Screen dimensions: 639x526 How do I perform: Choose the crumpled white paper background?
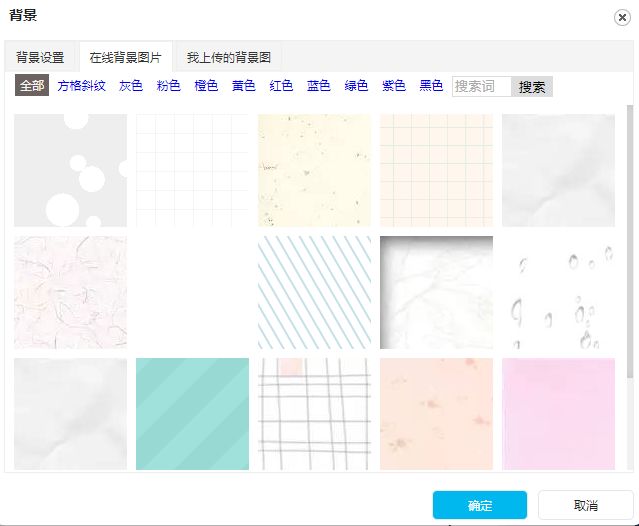coord(436,293)
